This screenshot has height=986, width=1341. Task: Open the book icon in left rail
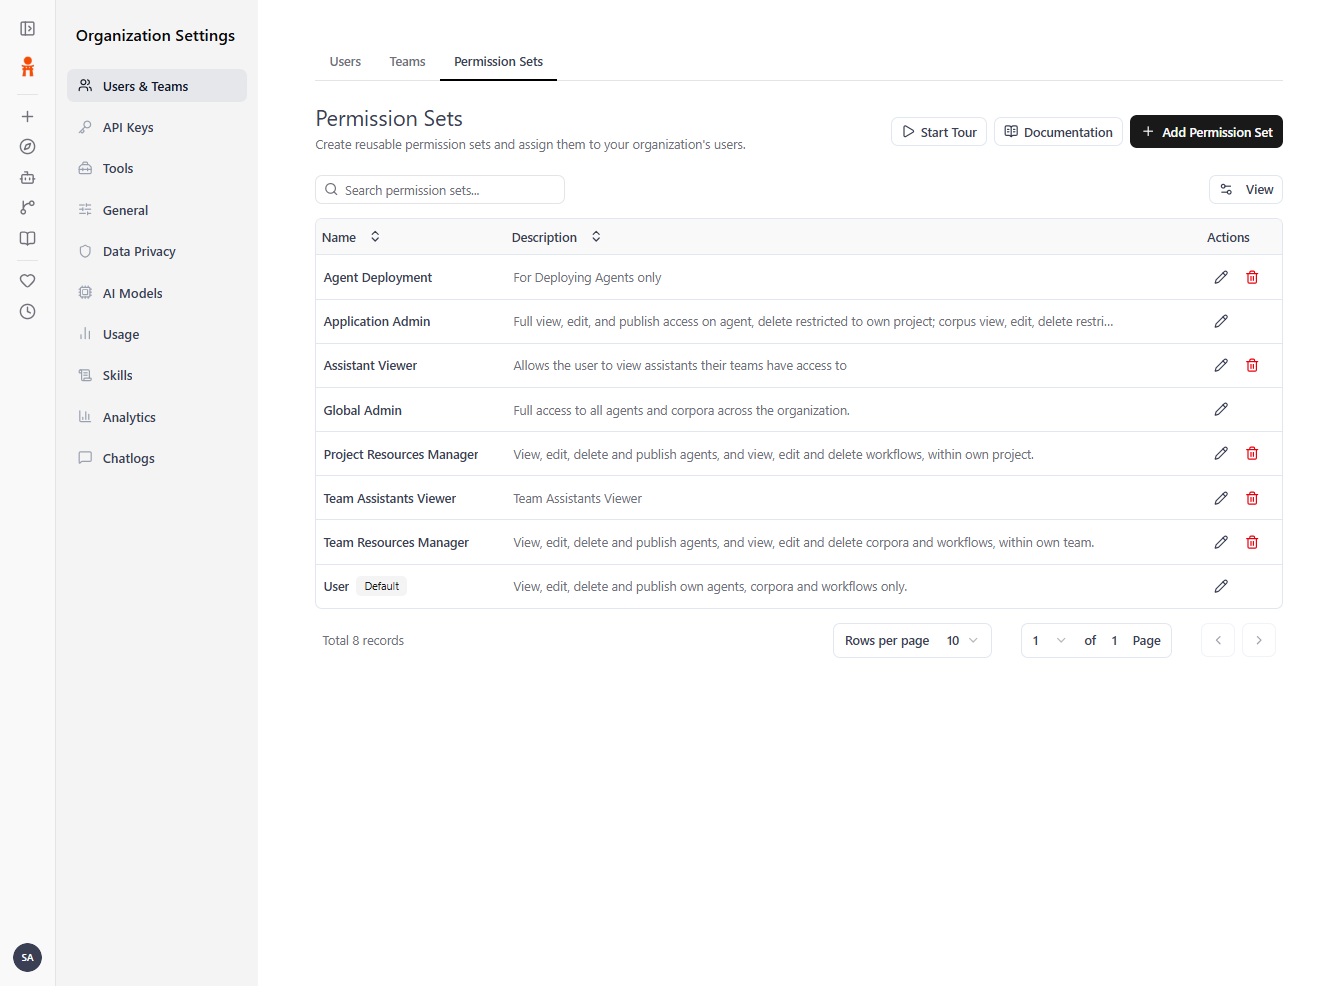pos(28,239)
